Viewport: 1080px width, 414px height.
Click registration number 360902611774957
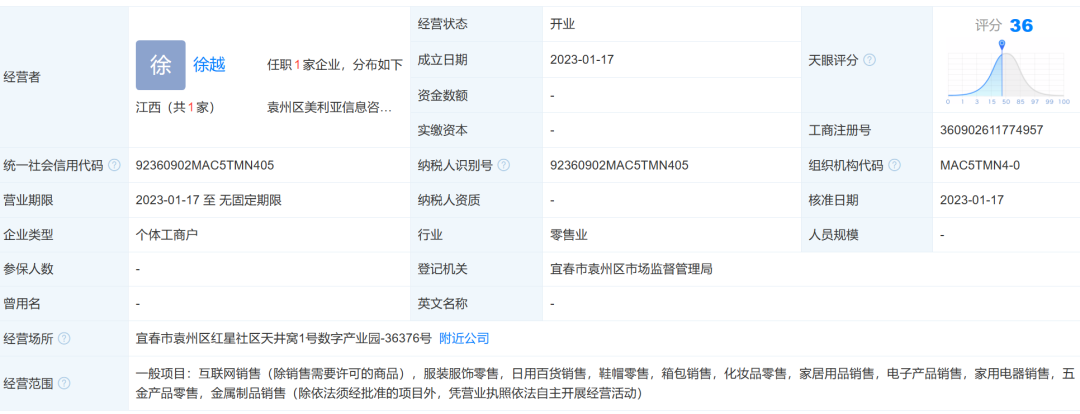(x=992, y=130)
